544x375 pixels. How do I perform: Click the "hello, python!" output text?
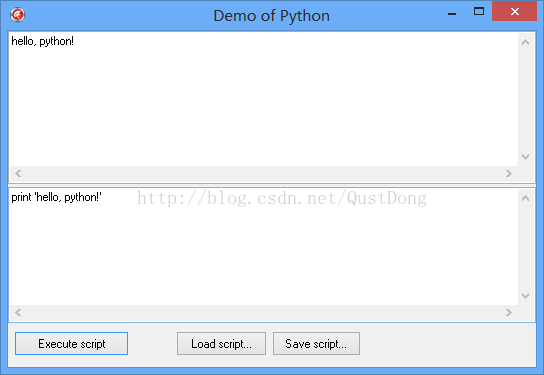[42, 41]
